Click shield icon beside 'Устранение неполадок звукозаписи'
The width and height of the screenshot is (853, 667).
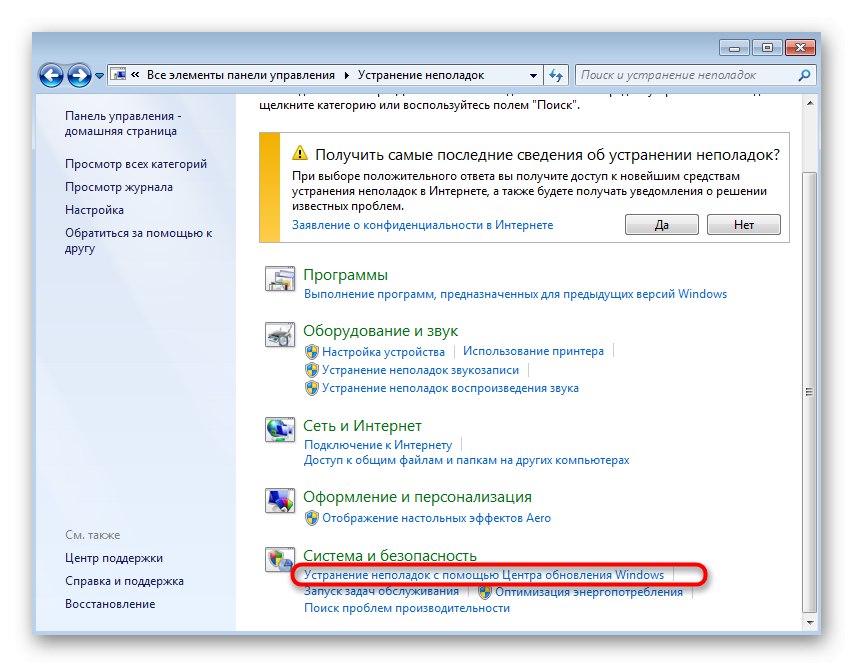312,370
